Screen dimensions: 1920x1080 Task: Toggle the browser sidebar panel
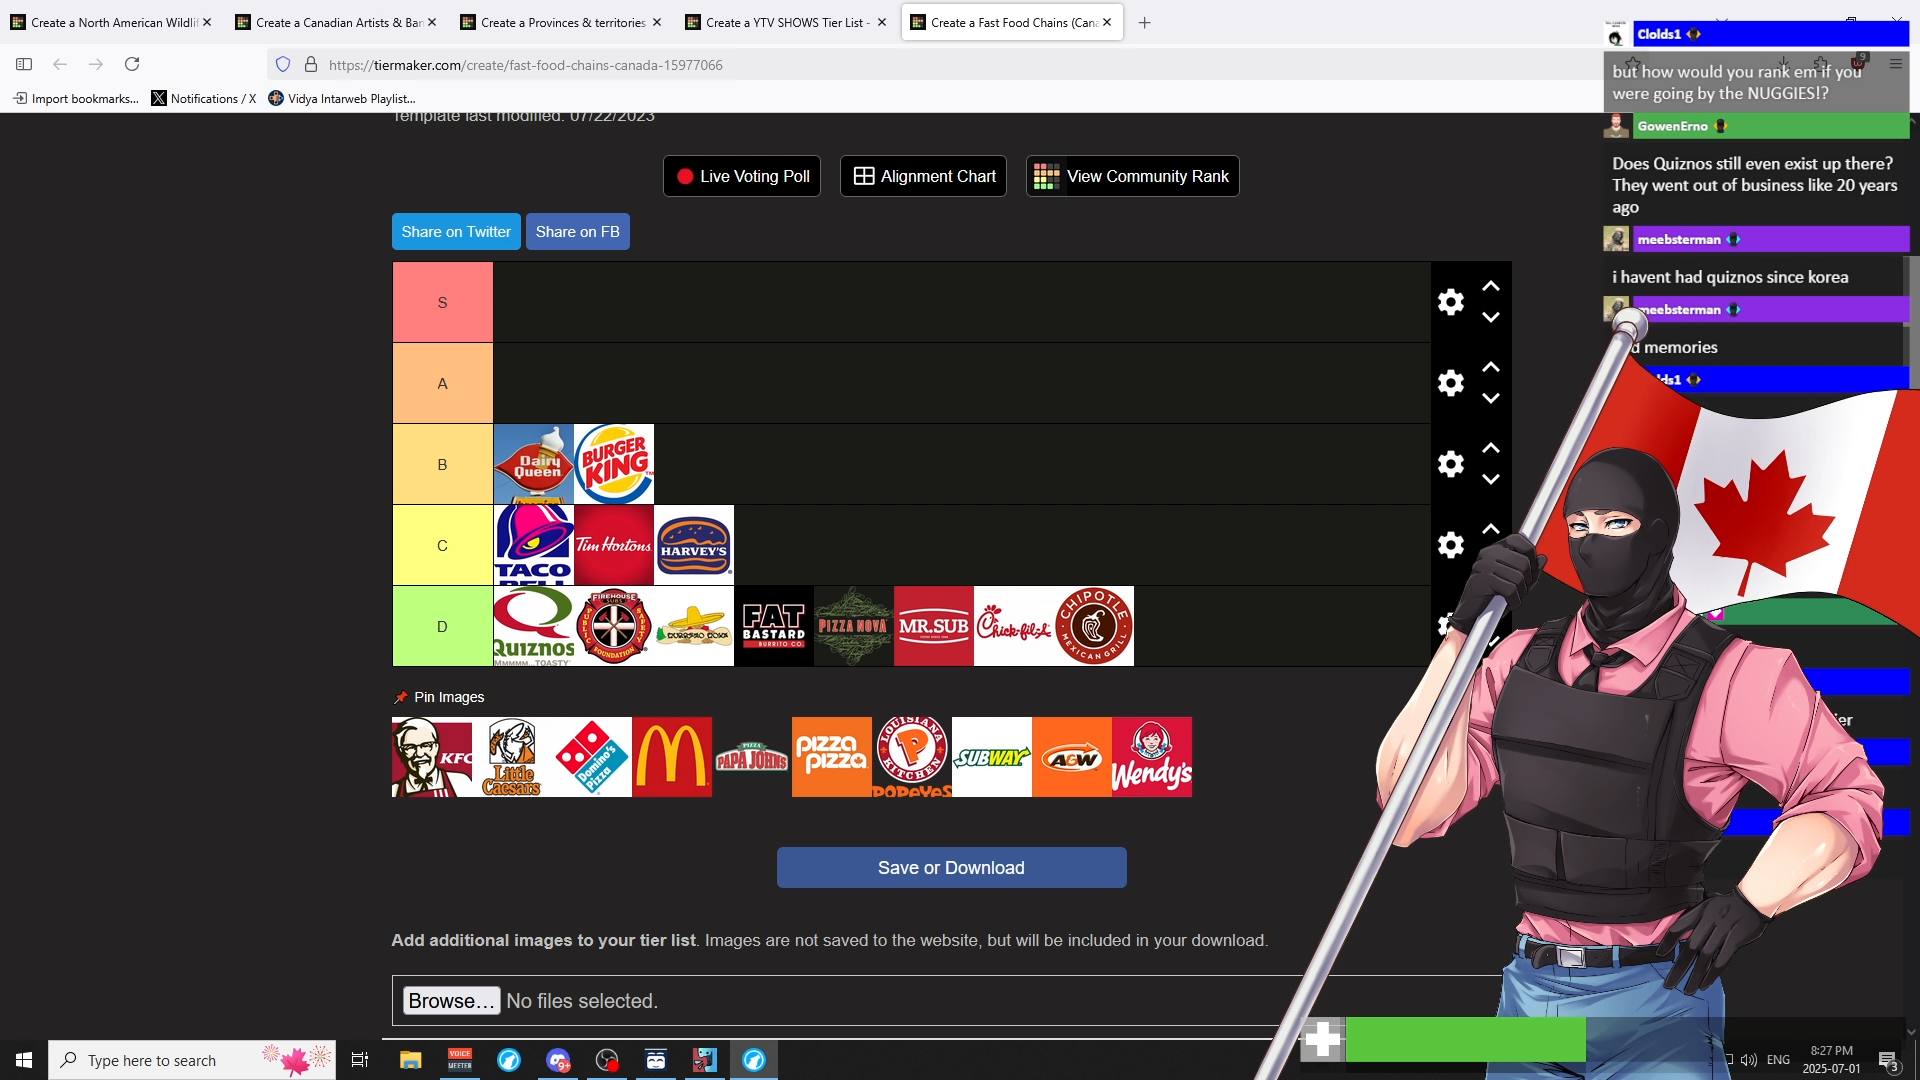pos(24,64)
